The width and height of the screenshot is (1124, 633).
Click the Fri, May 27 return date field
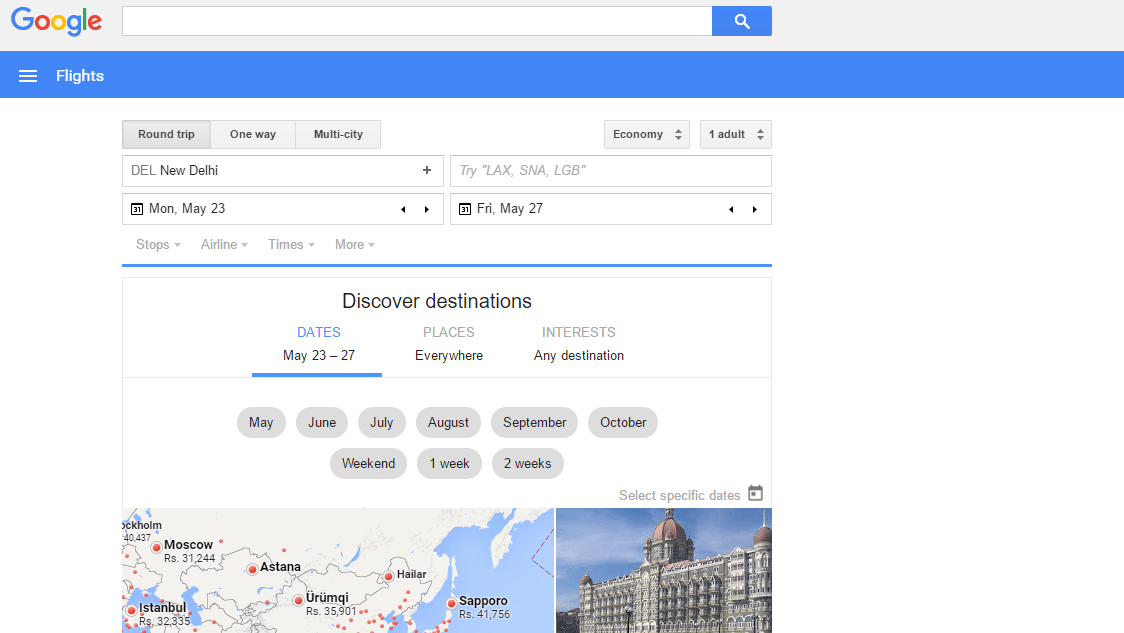[611, 209]
